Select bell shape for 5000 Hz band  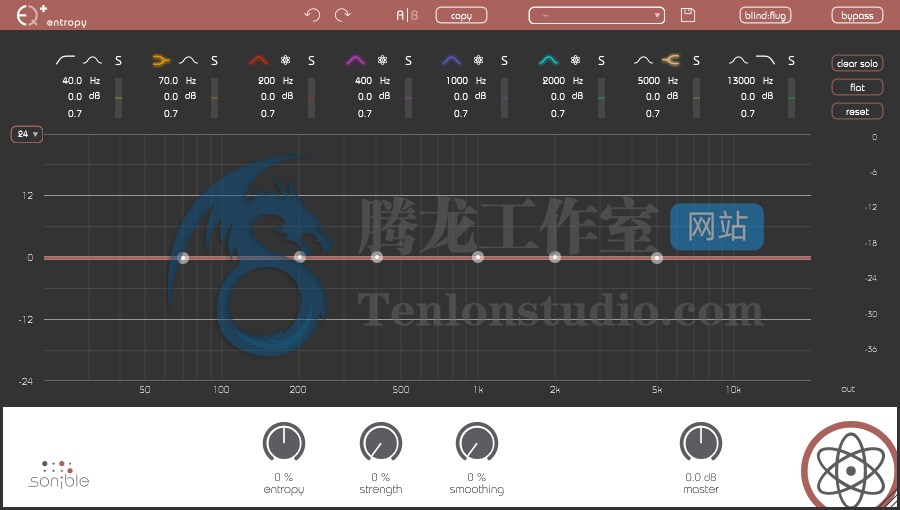[643, 60]
